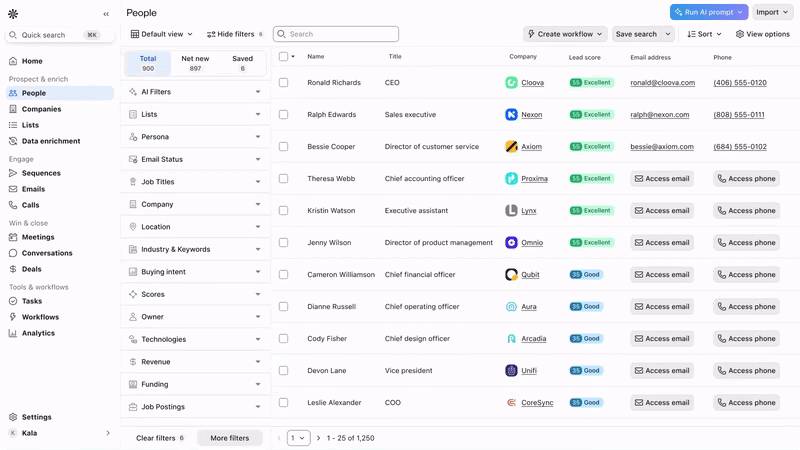Click the Unifi company logo icon

click(x=511, y=371)
